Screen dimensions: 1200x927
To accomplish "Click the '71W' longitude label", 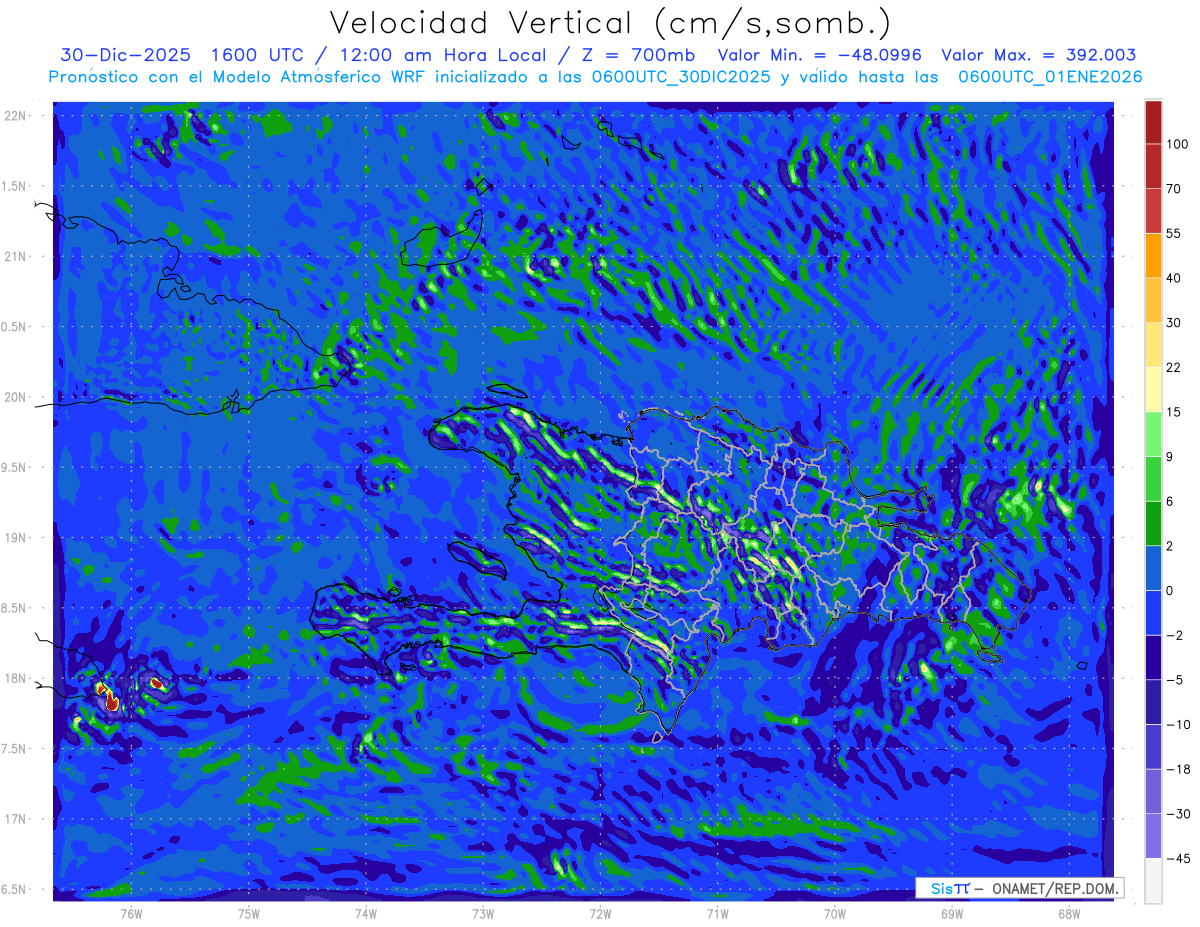I will tap(717, 913).
